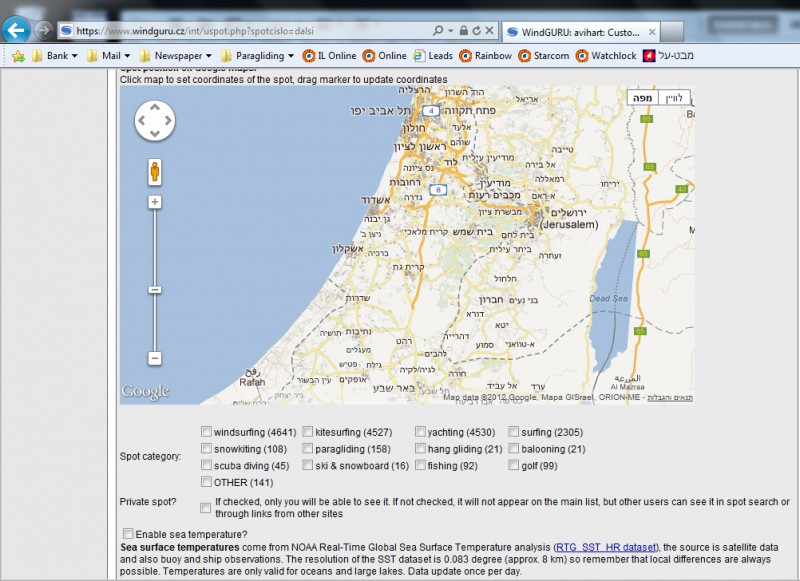The height and width of the screenshot is (581, 800).
Task: Check the kitesurfing category box
Action: pyautogui.click(x=308, y=432)
